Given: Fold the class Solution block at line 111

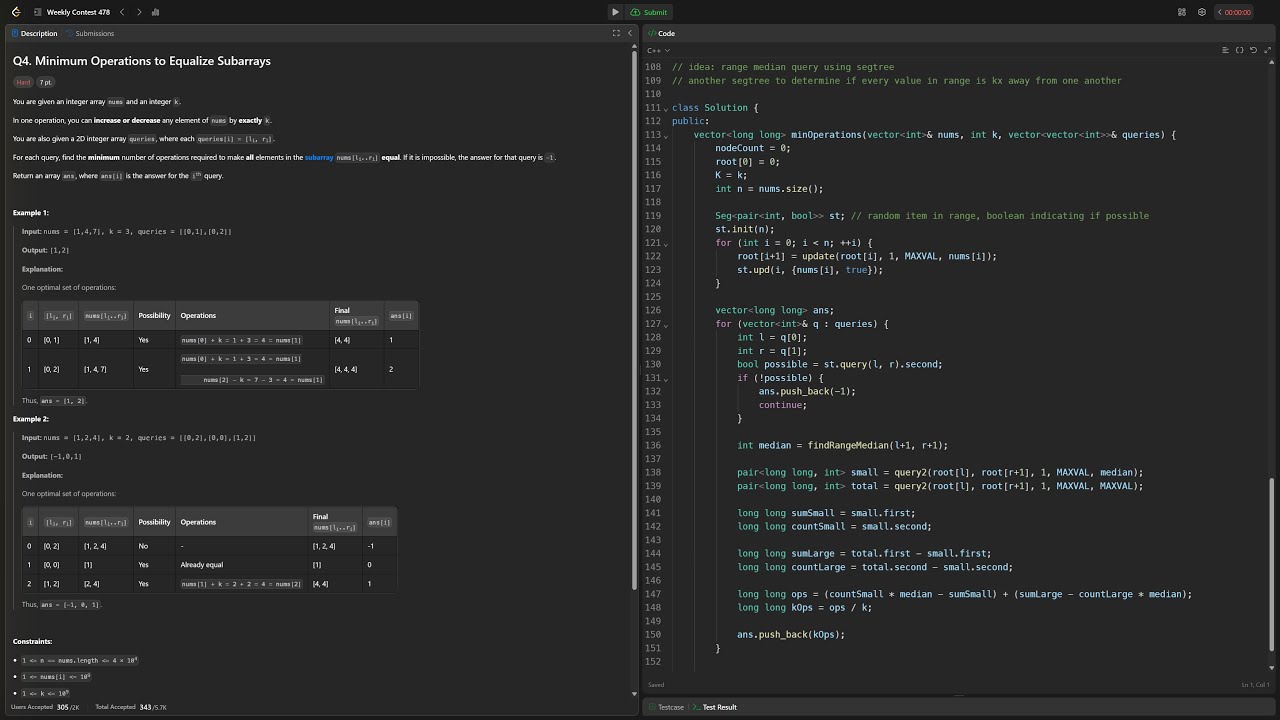Looking at the screenshot, I should pos(666,108).
